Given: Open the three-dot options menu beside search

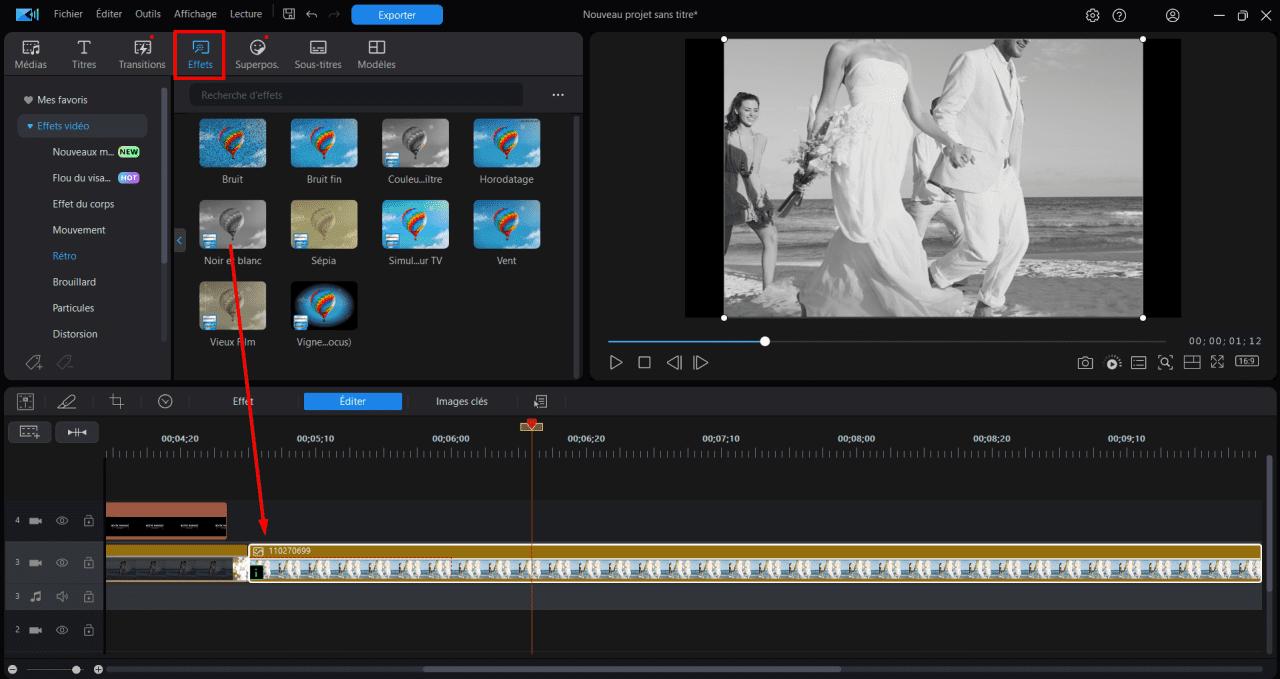Looking at the screenshot, I should click(x=558, y=95).
